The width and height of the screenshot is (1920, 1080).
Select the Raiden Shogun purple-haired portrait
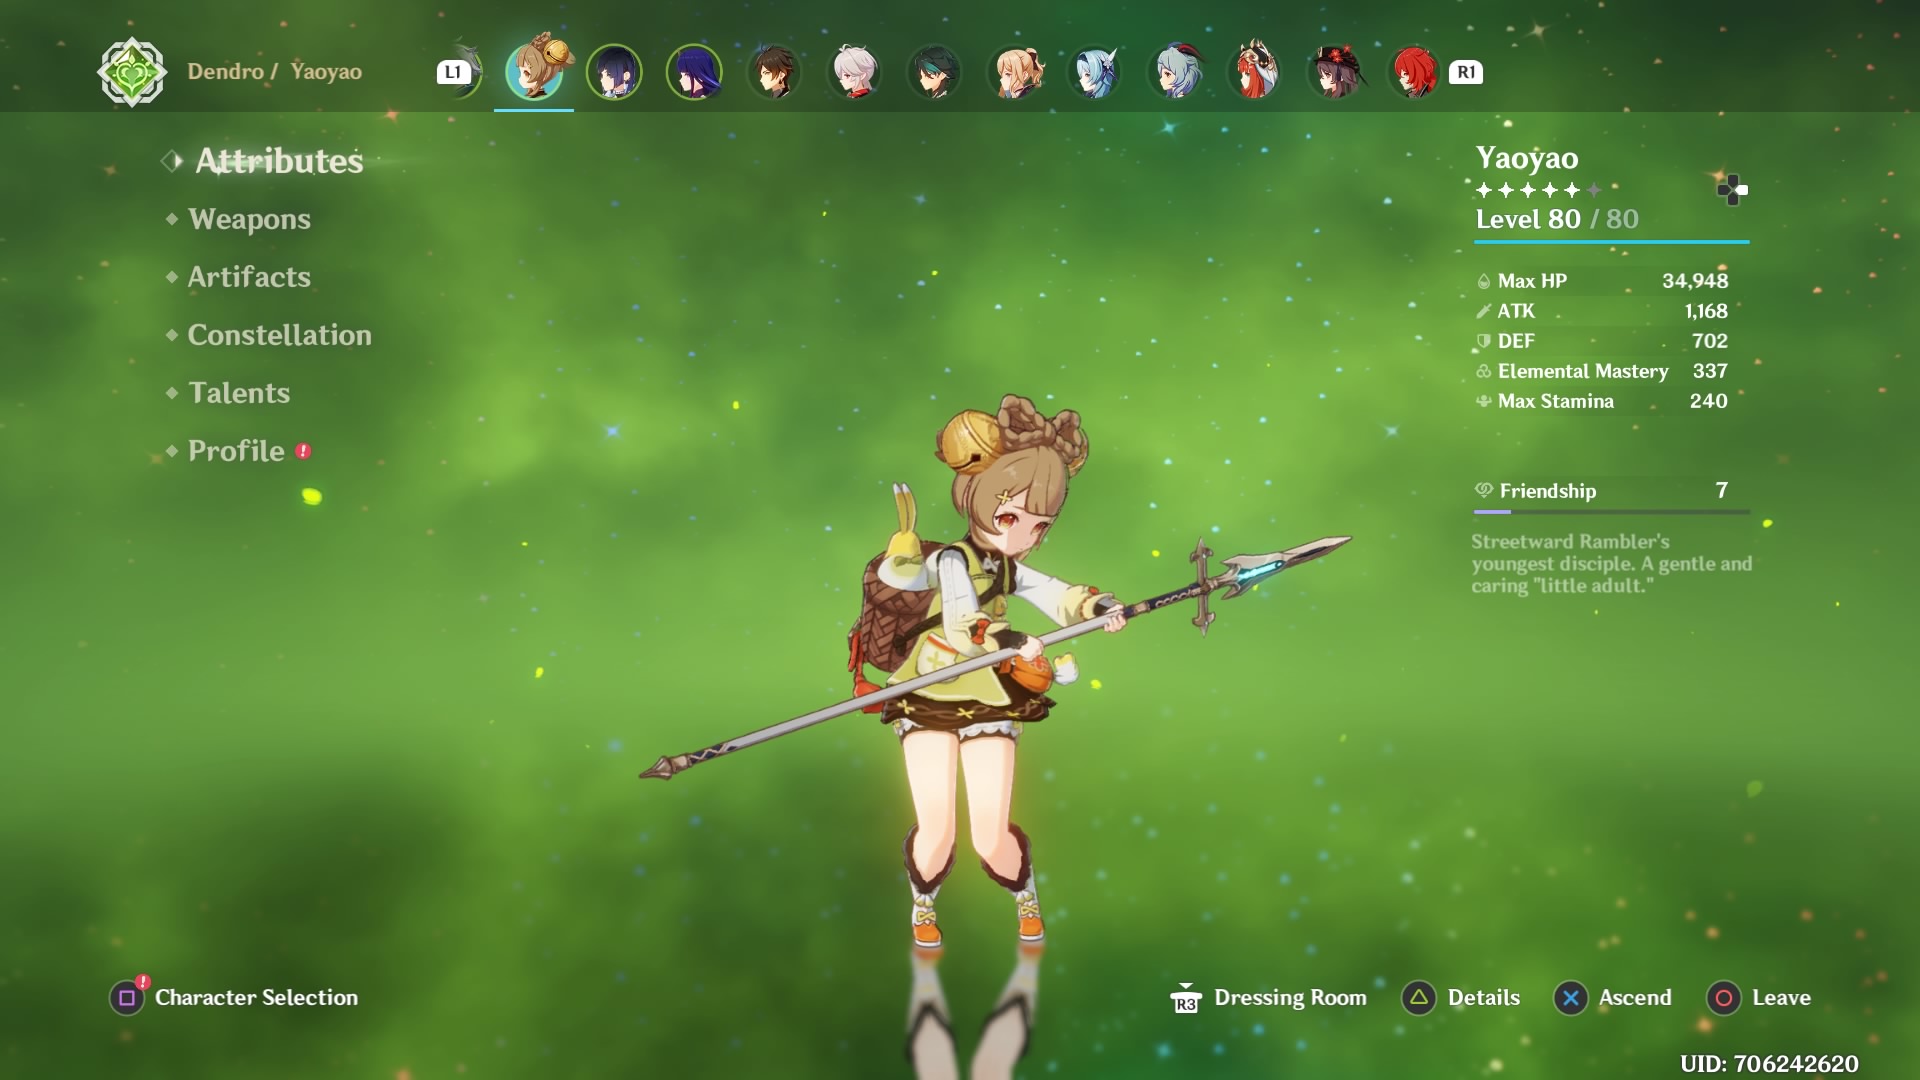(x=694, y=72)
